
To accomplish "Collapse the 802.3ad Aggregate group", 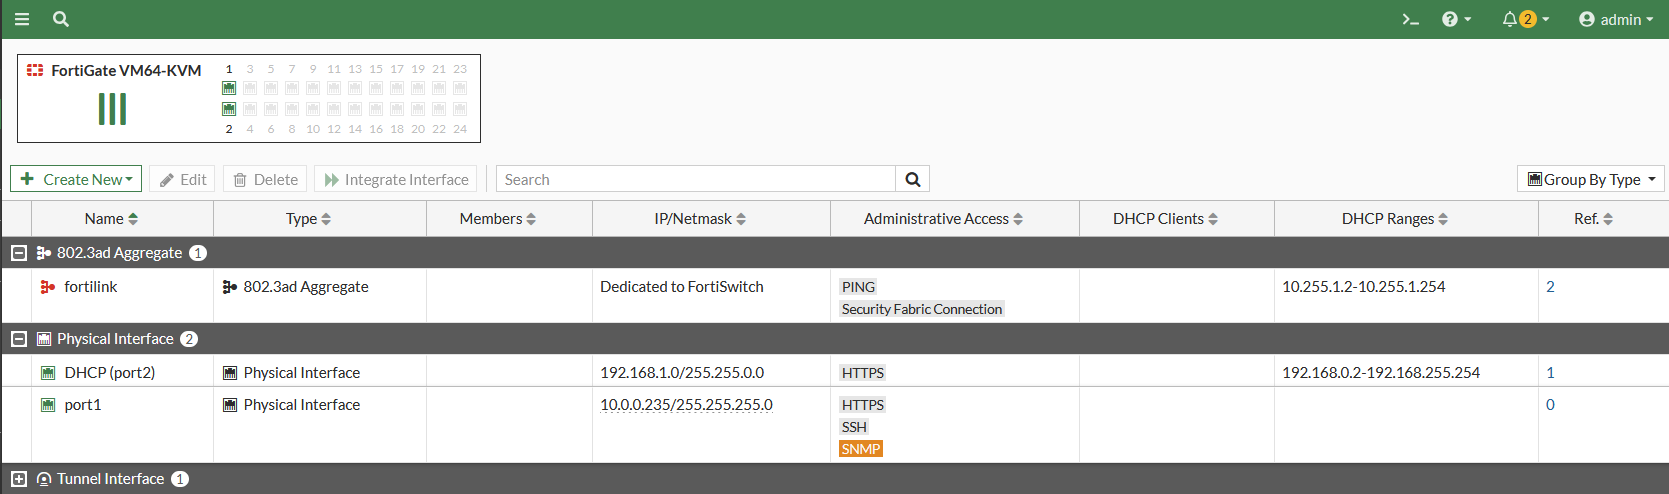I will click(18, 253).
